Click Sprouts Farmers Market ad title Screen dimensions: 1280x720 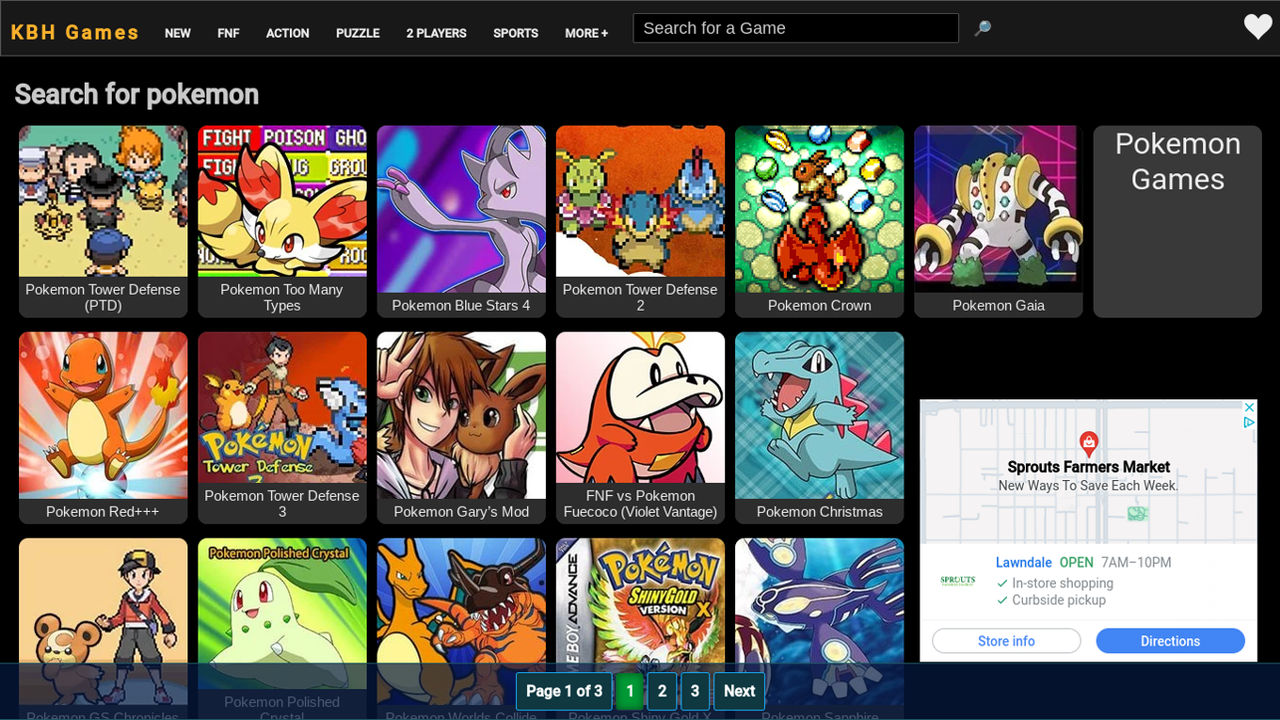(1089, 467)
